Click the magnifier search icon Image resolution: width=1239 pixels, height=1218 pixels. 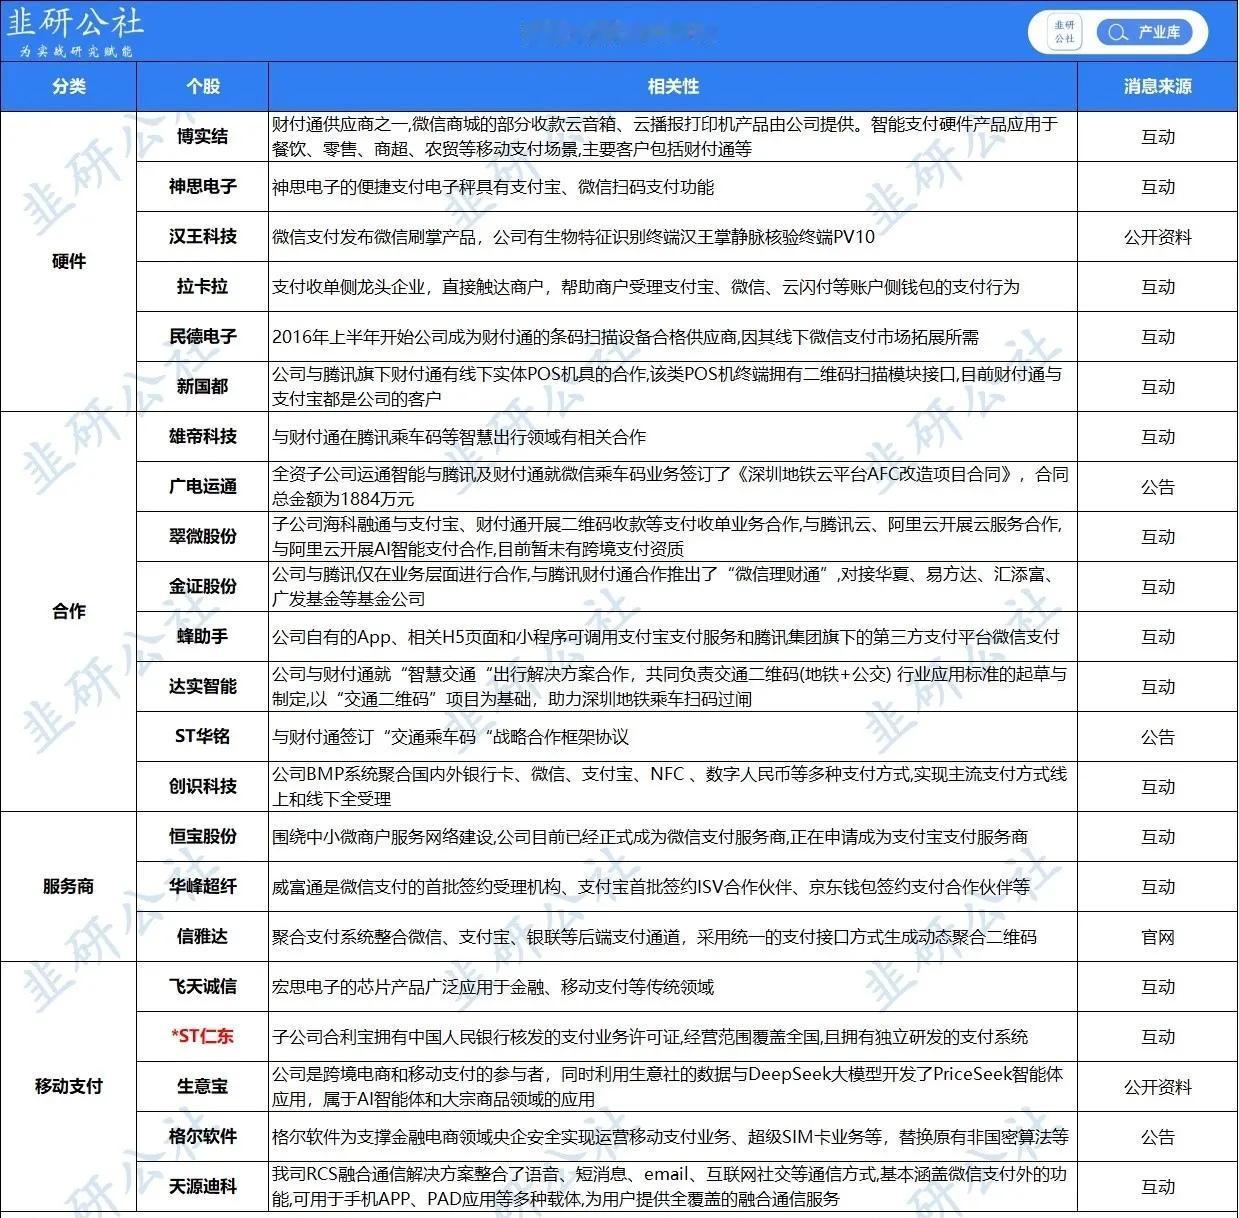pos(1116,32)
